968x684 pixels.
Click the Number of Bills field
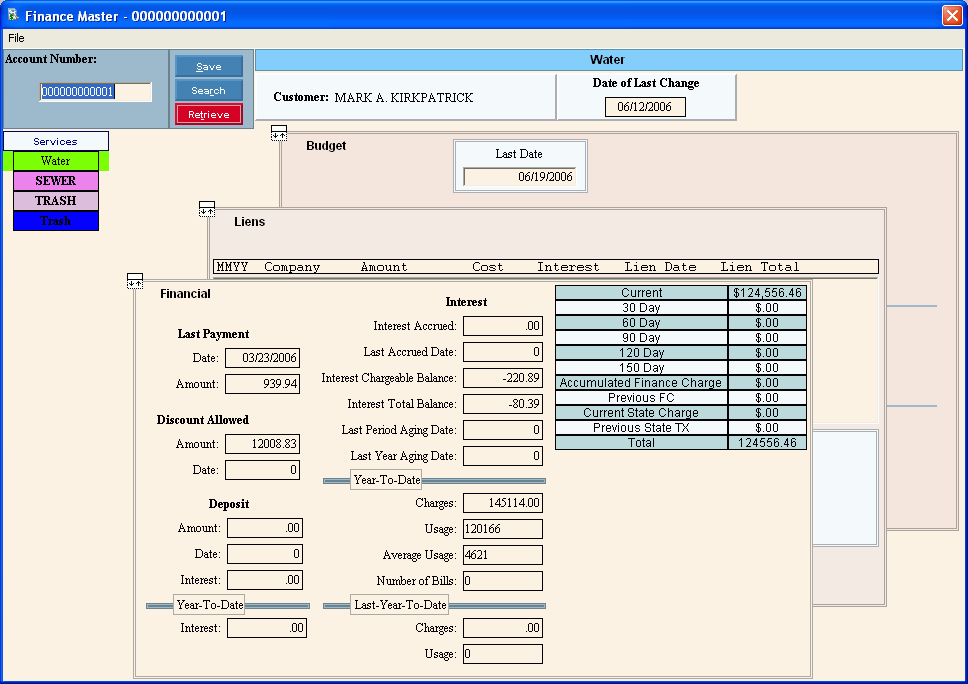coord(503,581)
